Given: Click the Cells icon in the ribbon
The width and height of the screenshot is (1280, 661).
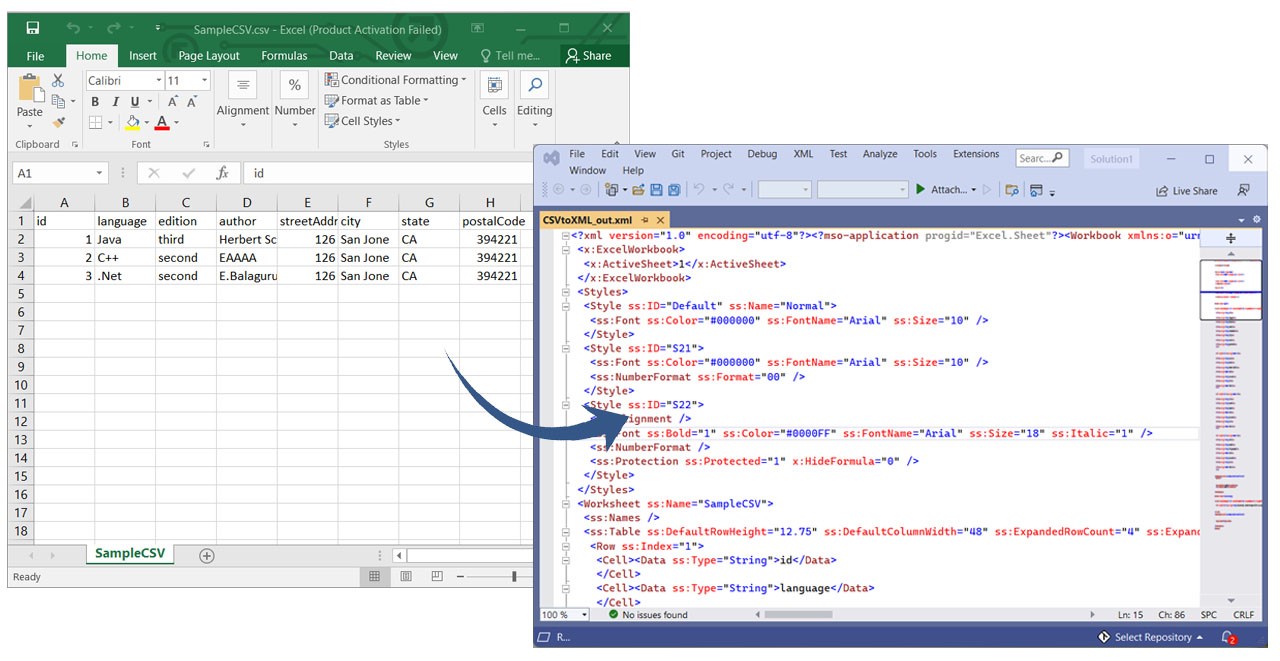Looking at the screenshot, I should pos(494,84).
